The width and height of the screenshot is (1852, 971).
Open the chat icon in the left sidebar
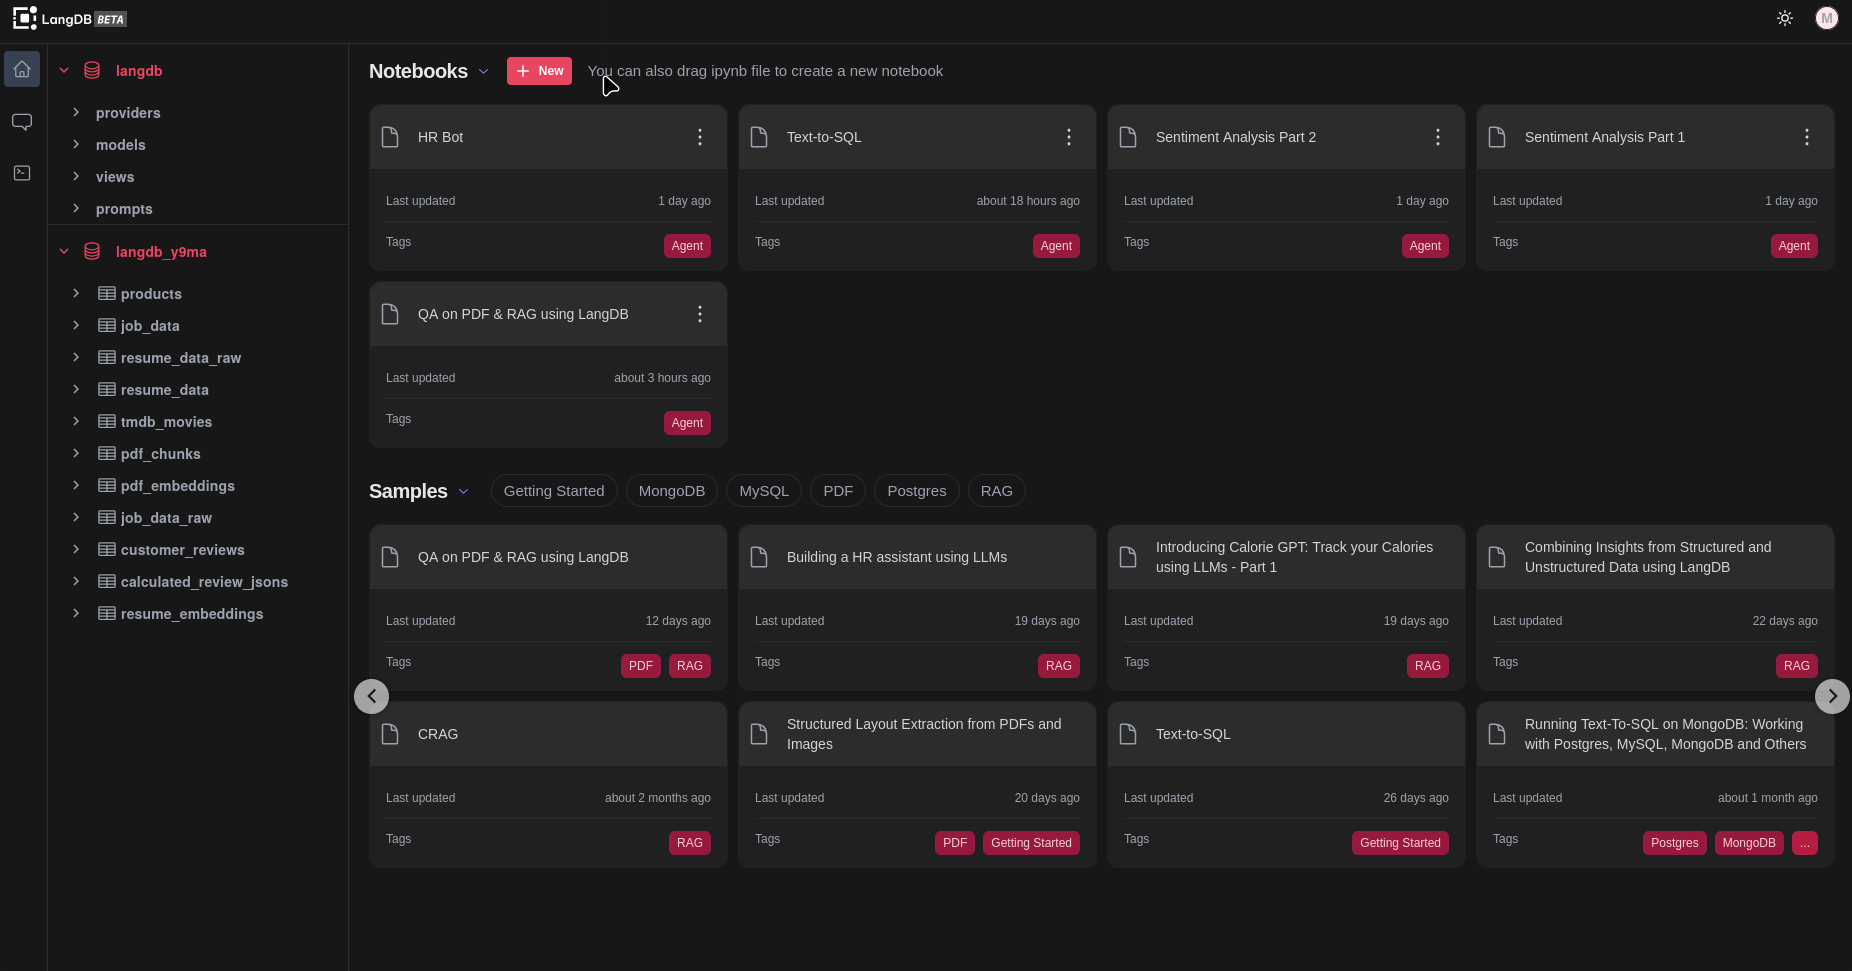22,122
